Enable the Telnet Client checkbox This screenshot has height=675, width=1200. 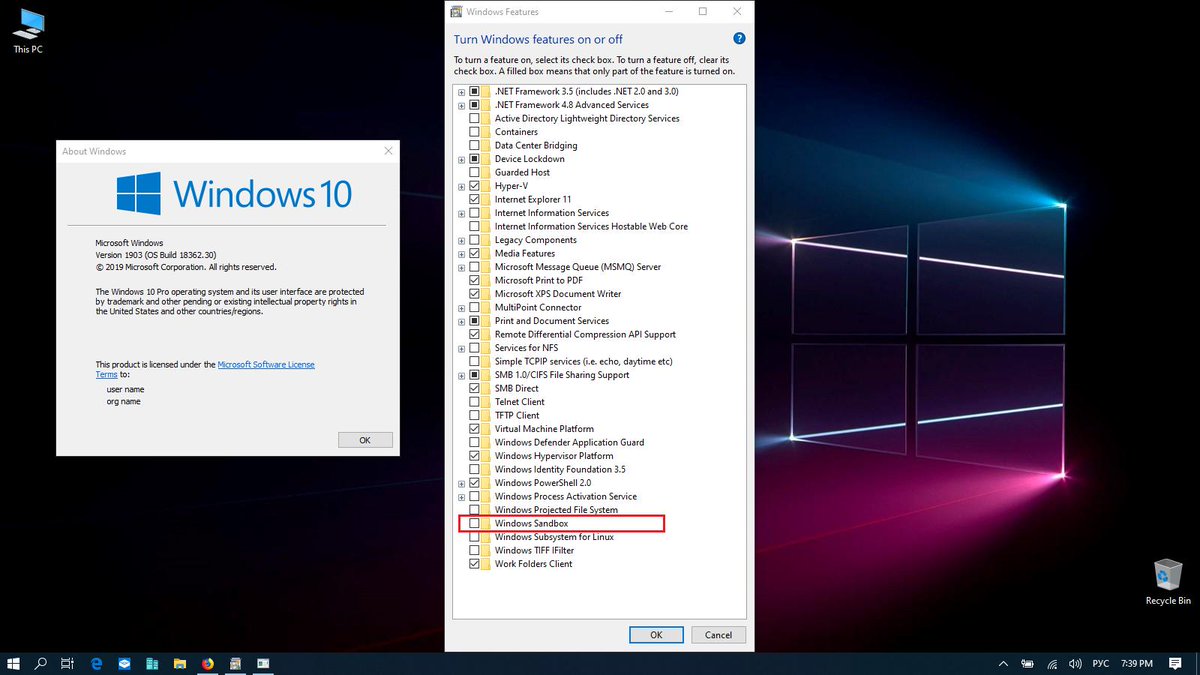(x=475, y=402)
